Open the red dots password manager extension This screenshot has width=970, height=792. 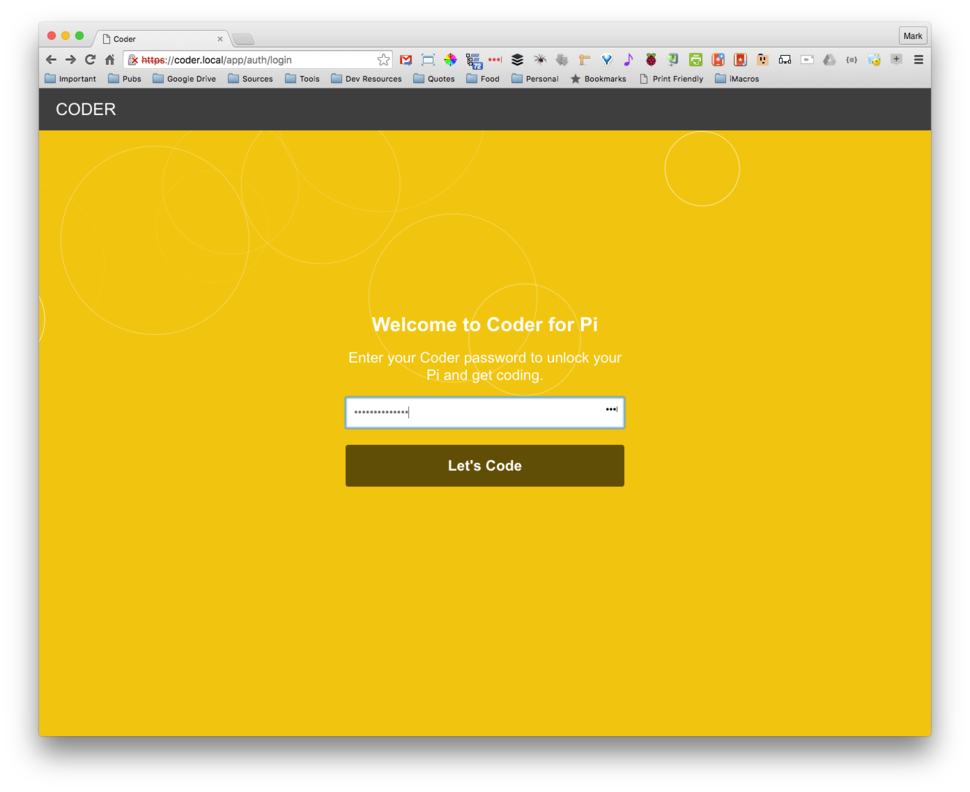495,60
